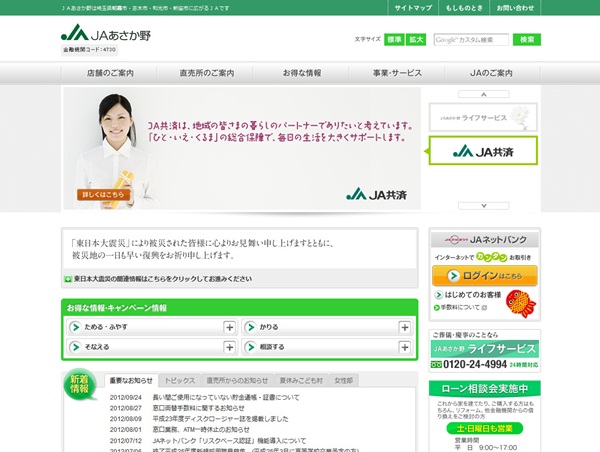Image resolution: width=600 pixels, height=452 pixels.
Task: Open the ローン相談会実施中 banner
Action: pos(485,388)
